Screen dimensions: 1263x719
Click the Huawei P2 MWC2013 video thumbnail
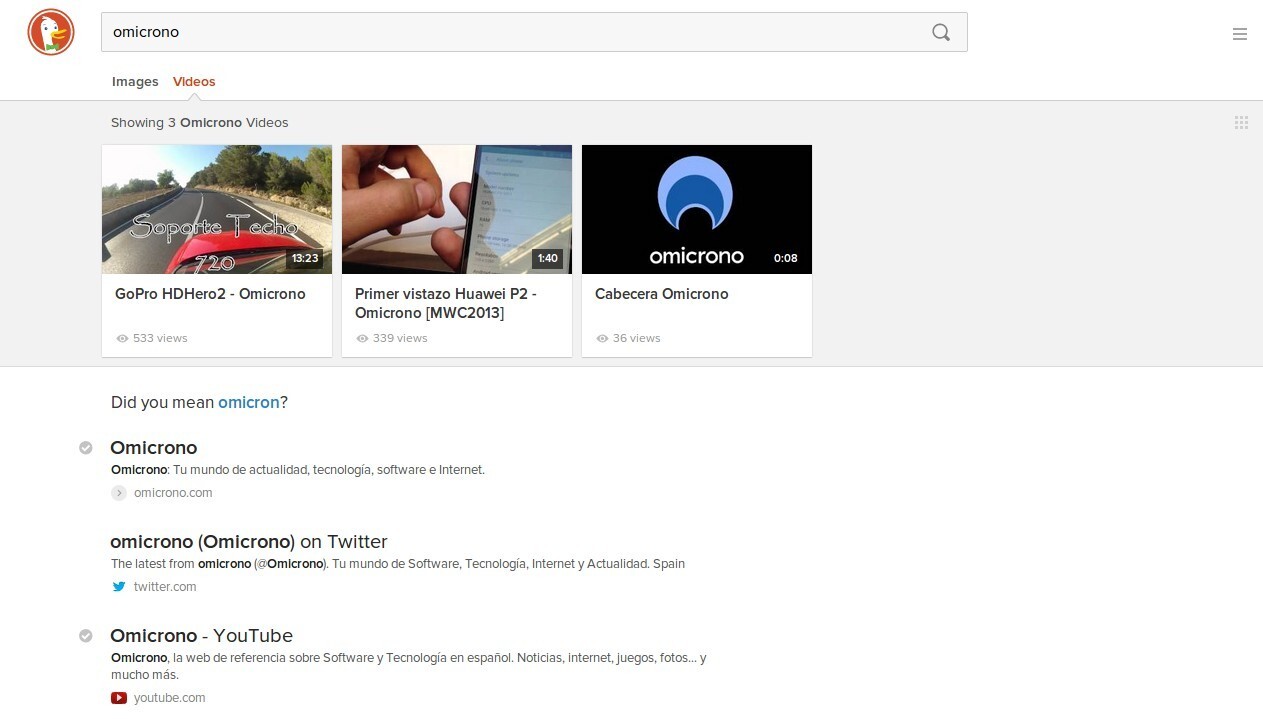(456, 208)
